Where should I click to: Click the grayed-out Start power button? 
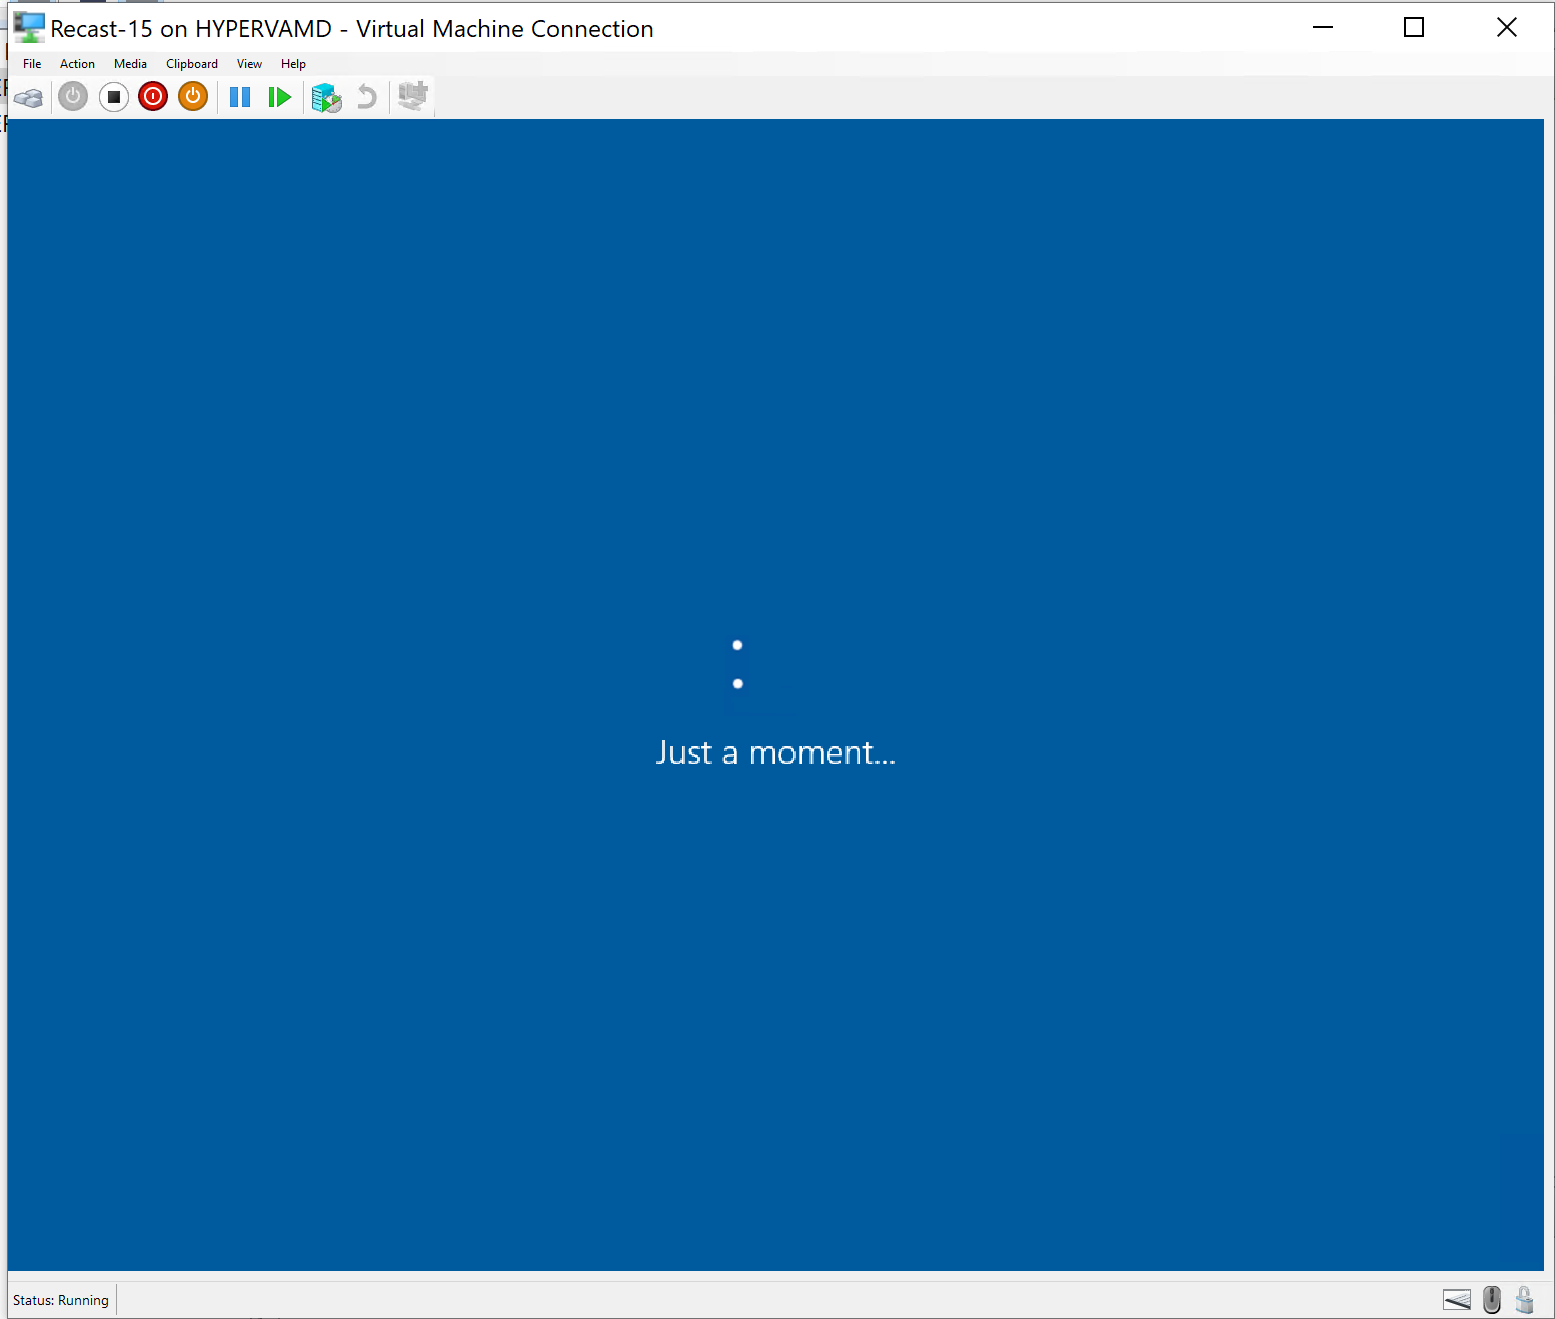[x=73, y=97]
